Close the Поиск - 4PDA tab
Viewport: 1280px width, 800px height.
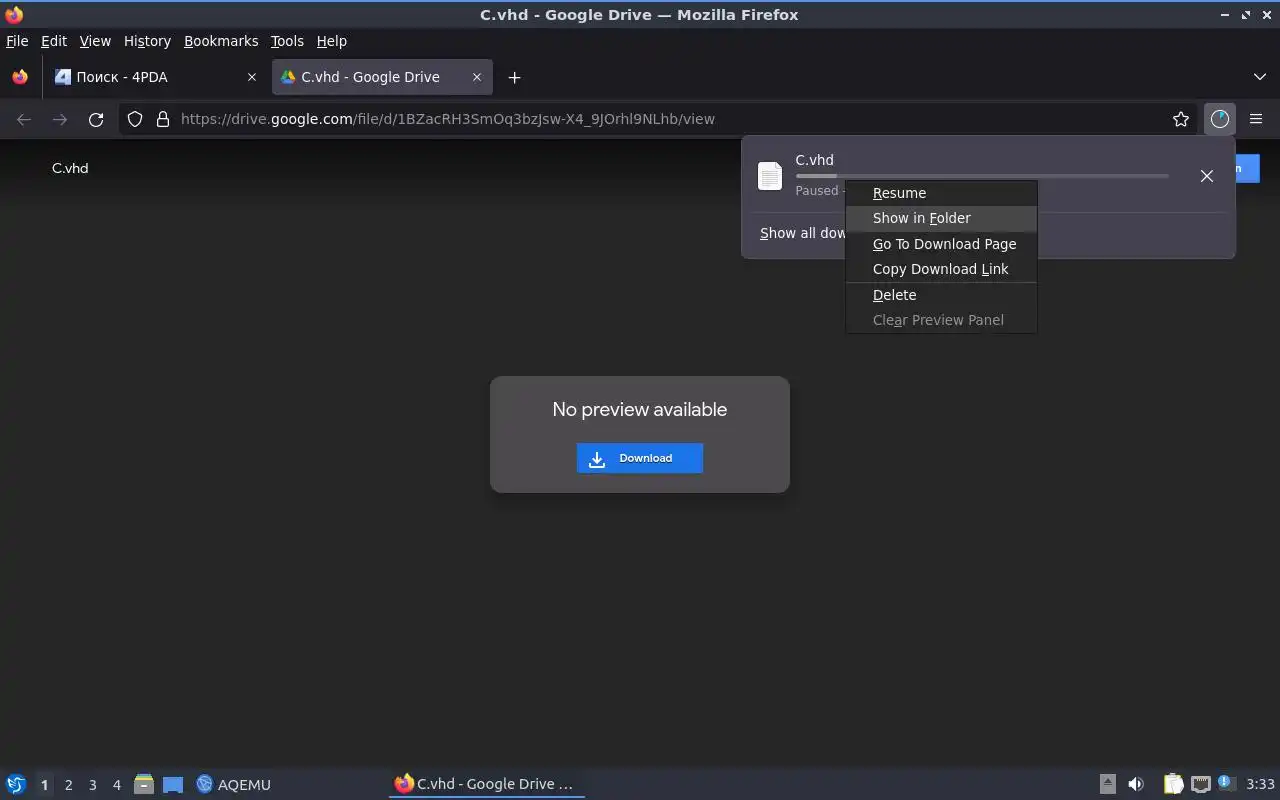(x=252, y=77)
